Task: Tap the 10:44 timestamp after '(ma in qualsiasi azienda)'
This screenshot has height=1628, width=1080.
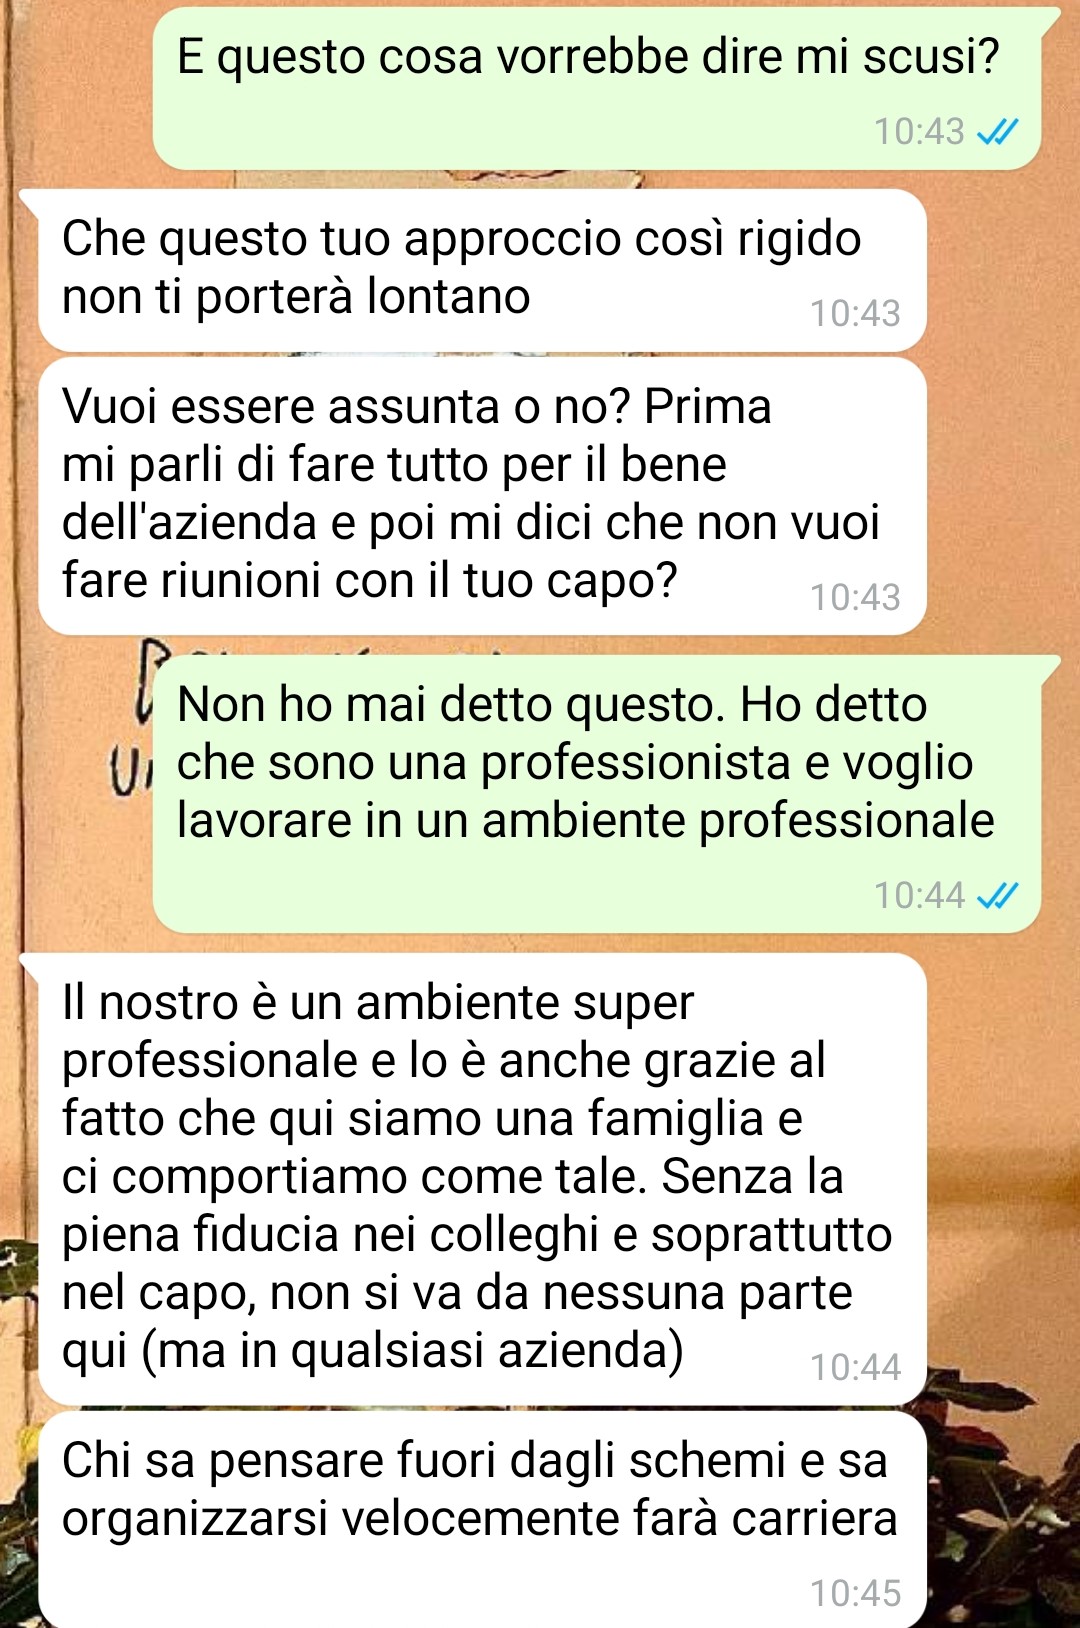Action: click(855, 1367)
